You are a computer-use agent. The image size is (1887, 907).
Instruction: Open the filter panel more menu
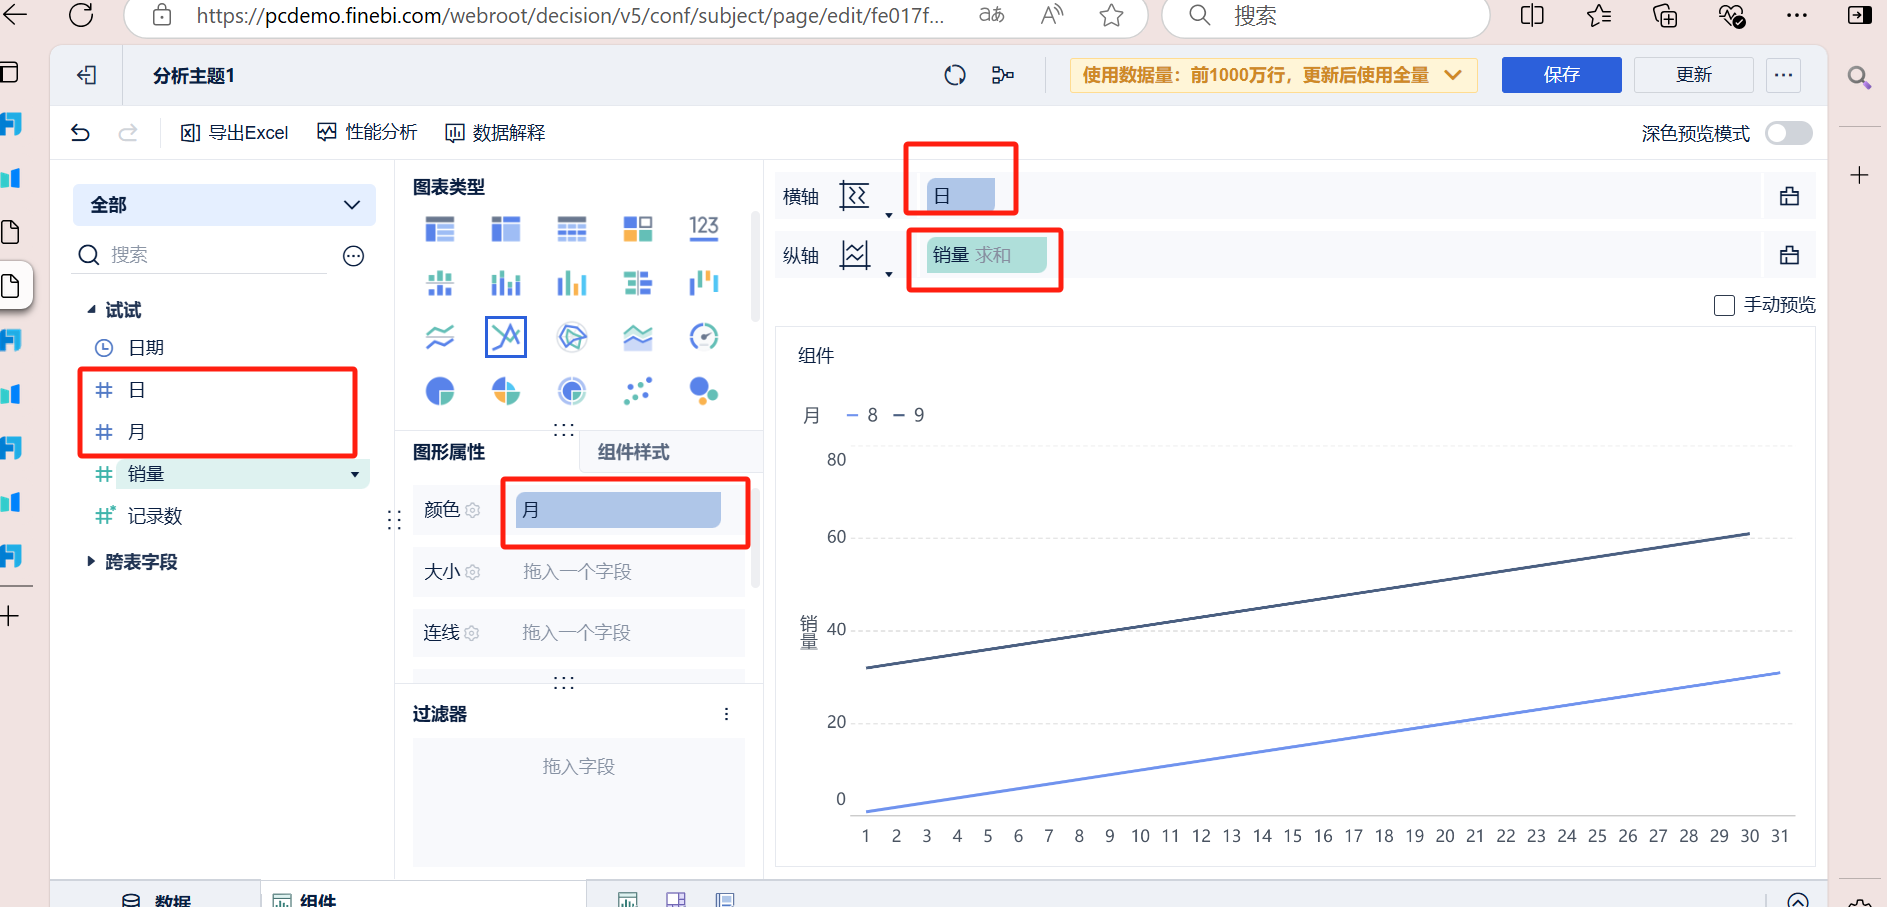[x=726, y=714]
